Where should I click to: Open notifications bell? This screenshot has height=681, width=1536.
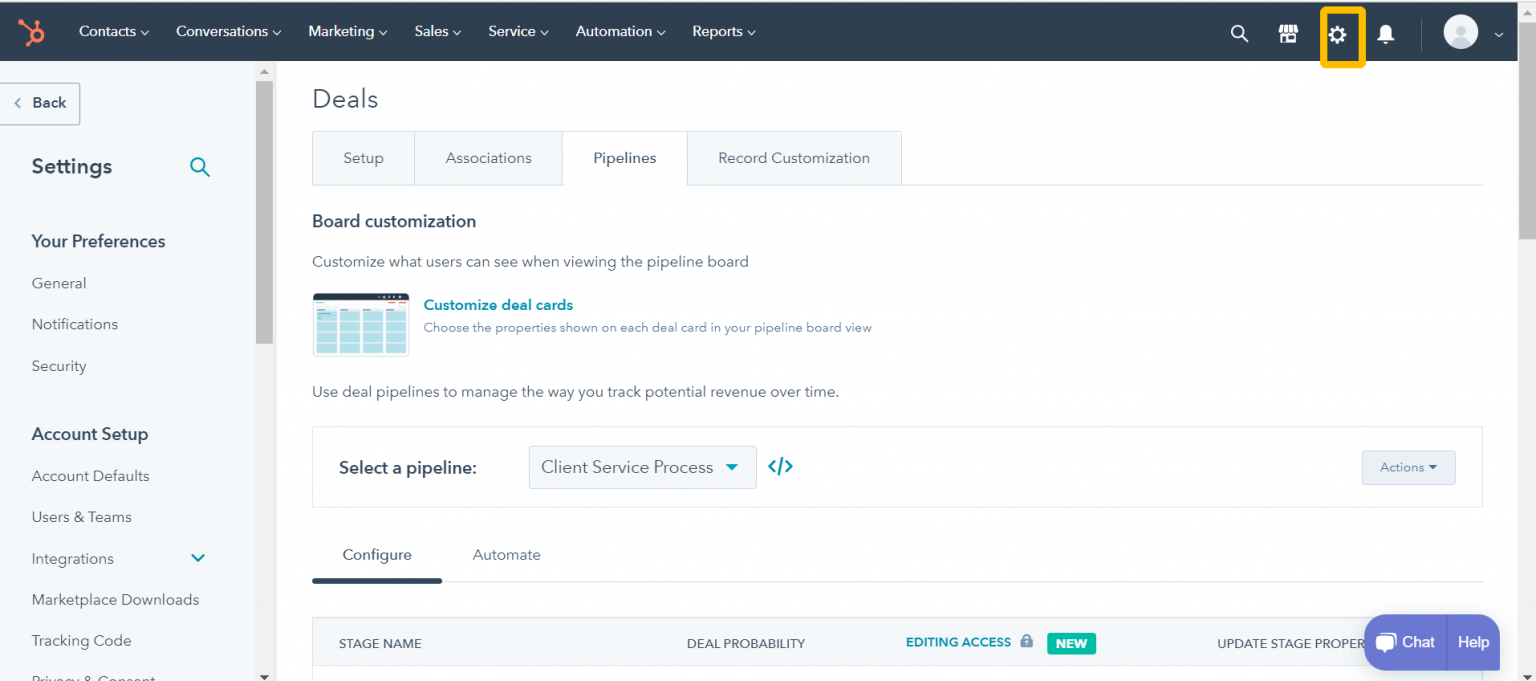[x=1385, y=33]
